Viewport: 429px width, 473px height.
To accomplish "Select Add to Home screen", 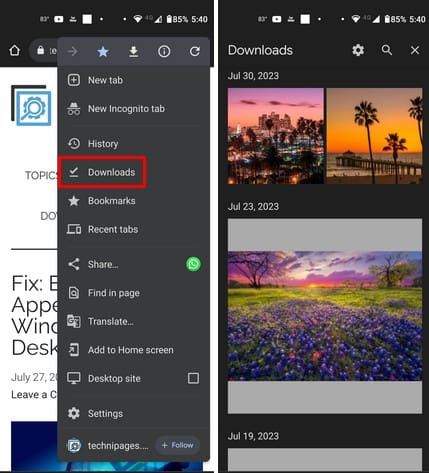I will coord(134,350).
